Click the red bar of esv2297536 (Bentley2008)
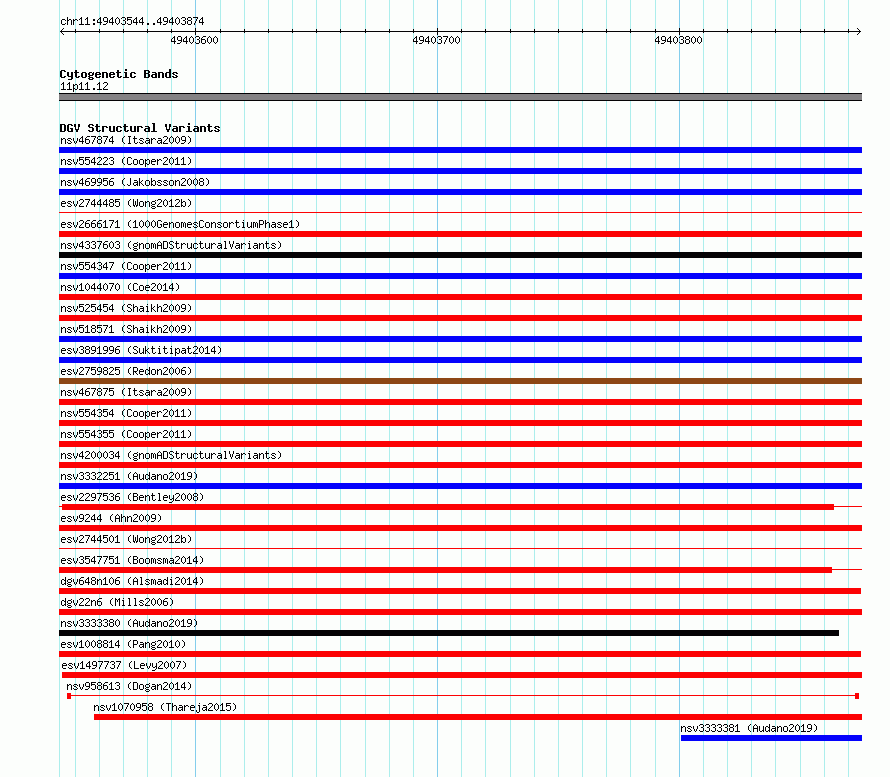890x777 pixels. tap(448, 507)
